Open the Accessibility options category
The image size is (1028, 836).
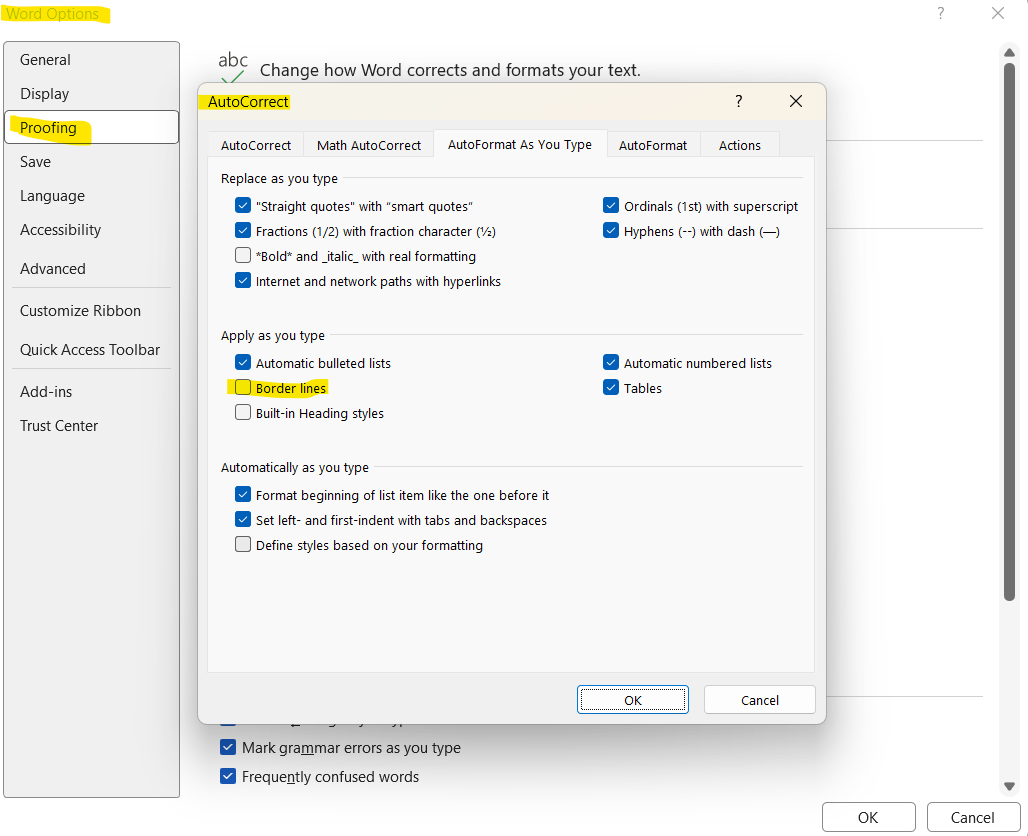(x=91, y=230)
